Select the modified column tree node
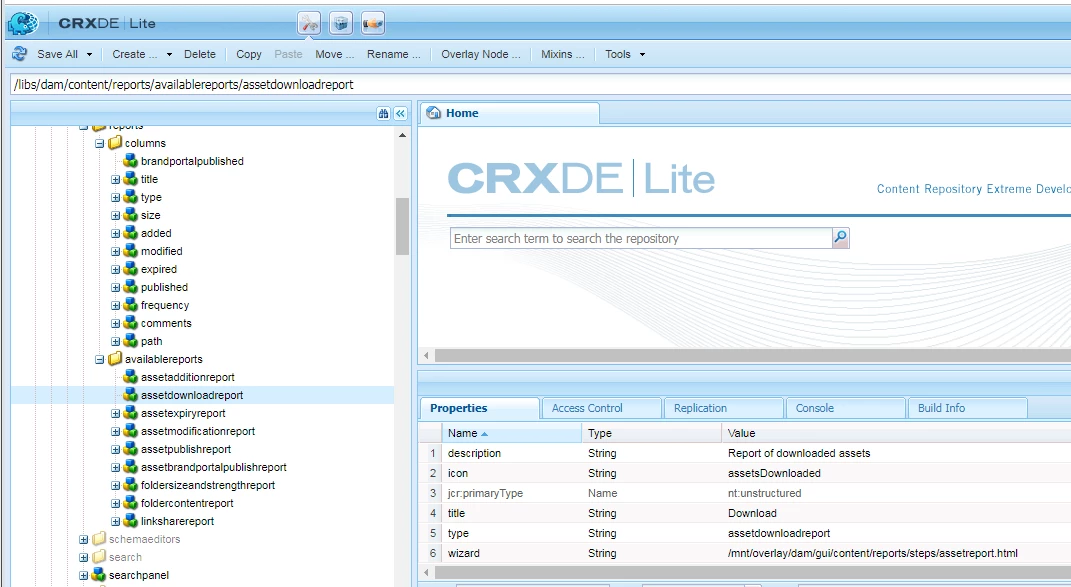This screenshot has width=1071, height=587. tap(161, 251)
